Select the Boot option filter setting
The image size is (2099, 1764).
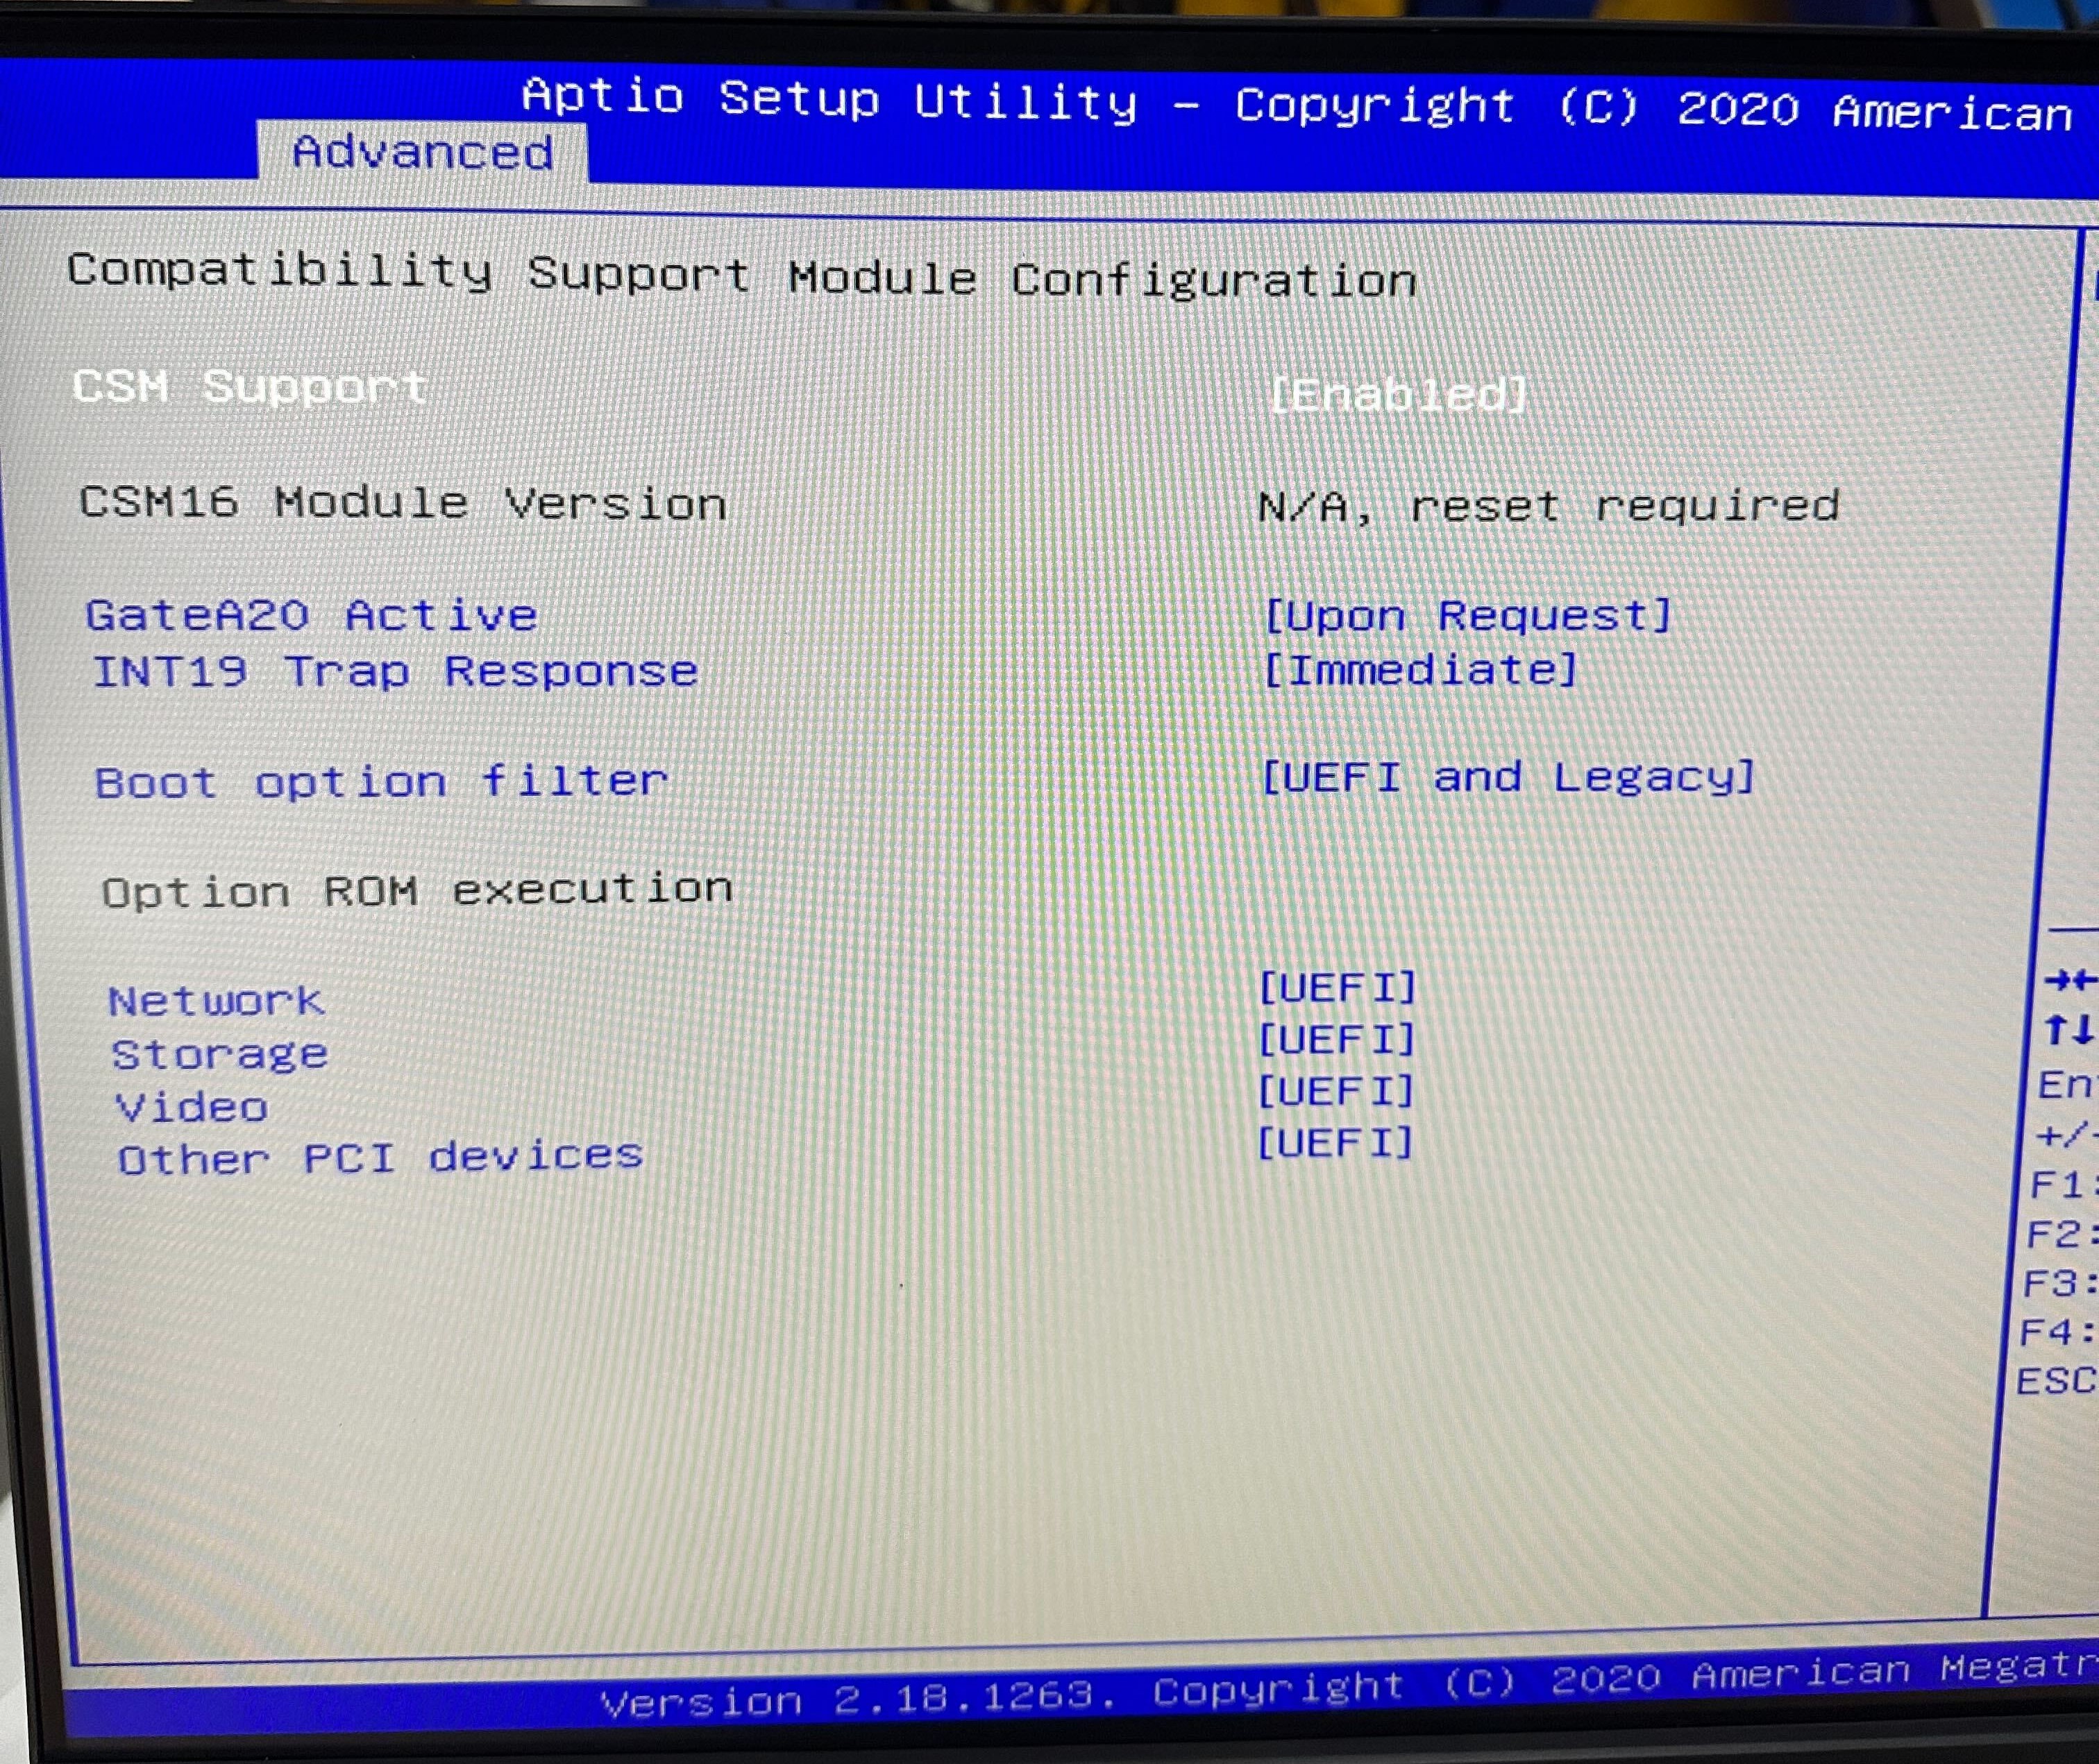[381, 781]
